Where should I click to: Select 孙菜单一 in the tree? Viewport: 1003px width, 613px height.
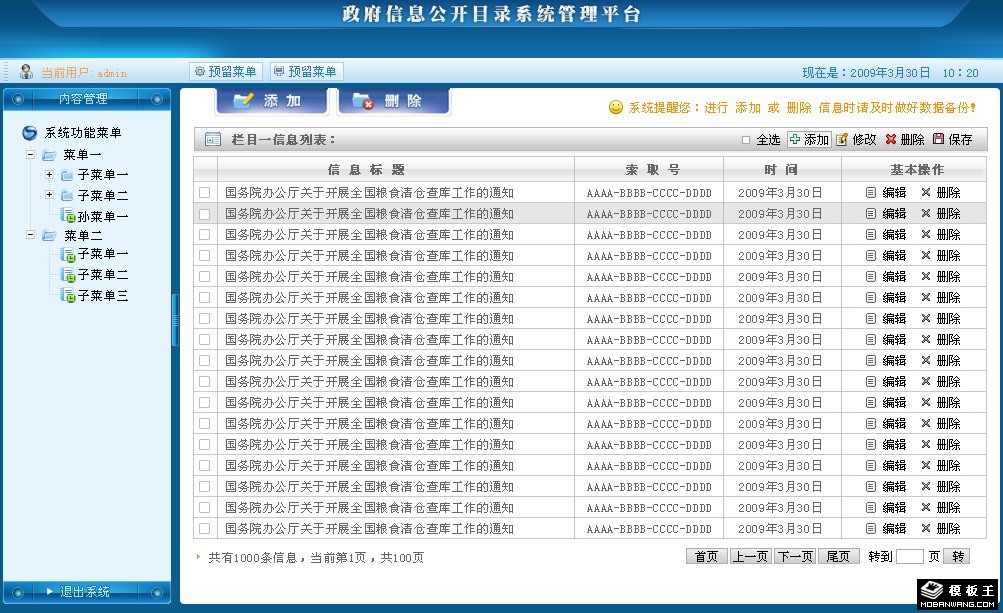102,217
